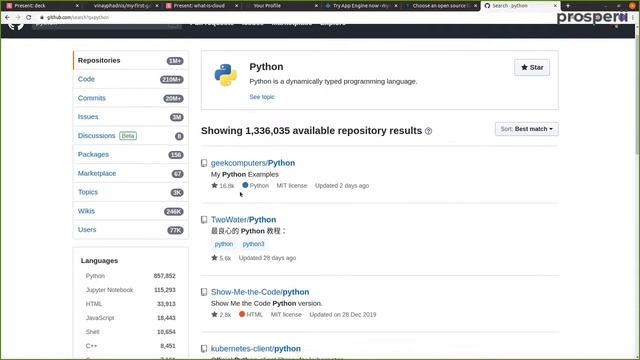Click repository icon beside TwoWater/Python
This screenshot has height=360, width=640.
pyautogui.click(x=204, y=220)
